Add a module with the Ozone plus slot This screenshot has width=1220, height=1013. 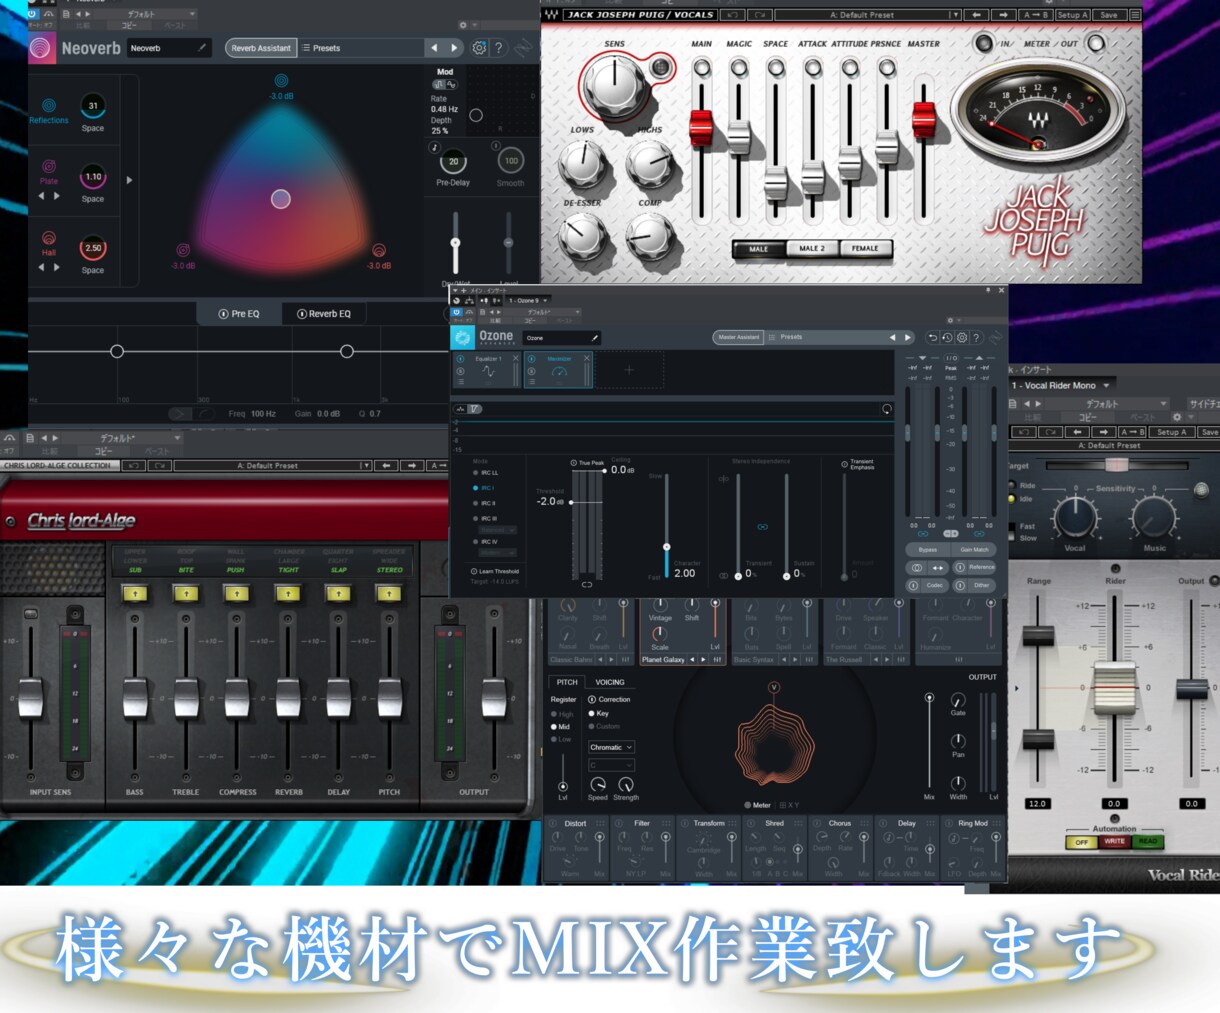[x=629, y=370]
